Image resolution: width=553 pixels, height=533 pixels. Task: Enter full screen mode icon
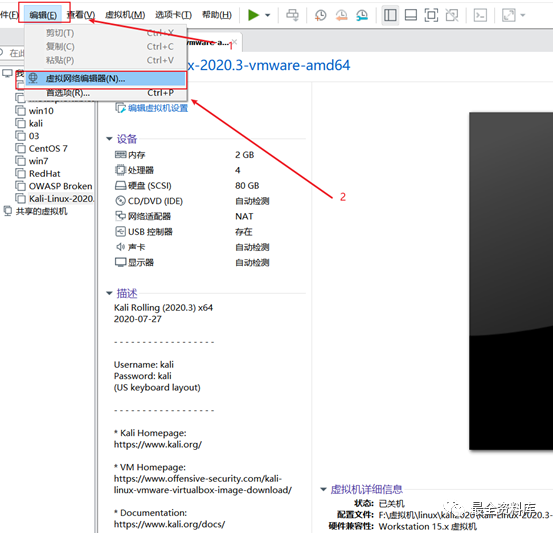coord(431,15)
